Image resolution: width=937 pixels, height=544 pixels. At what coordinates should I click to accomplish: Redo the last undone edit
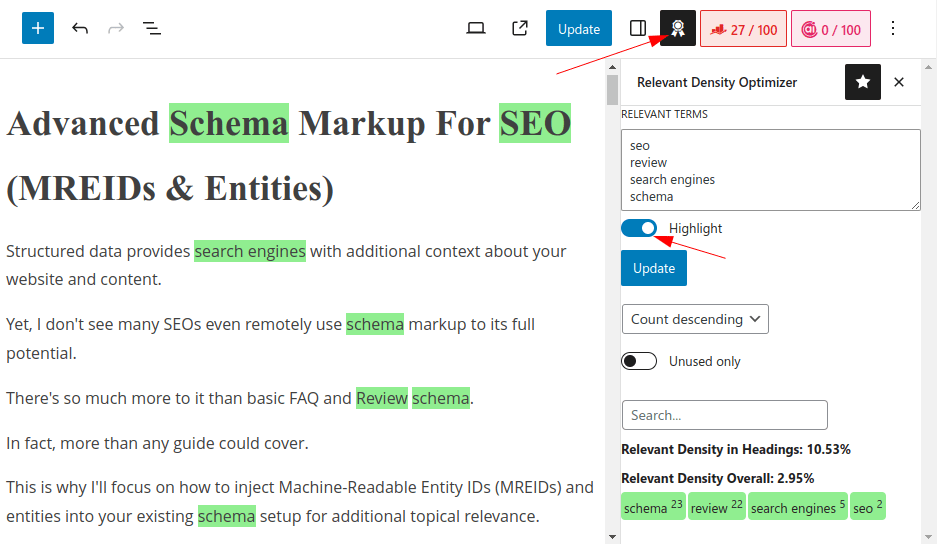[116, 28]
